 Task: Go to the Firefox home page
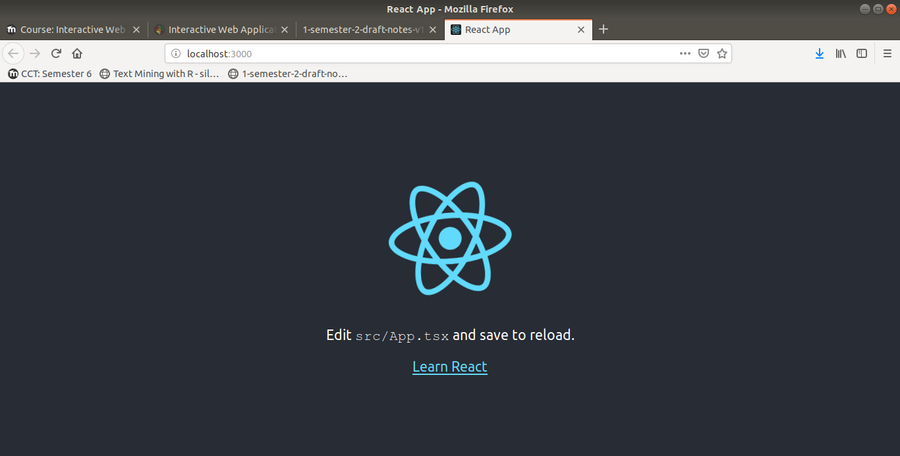(x=77, y=53)
